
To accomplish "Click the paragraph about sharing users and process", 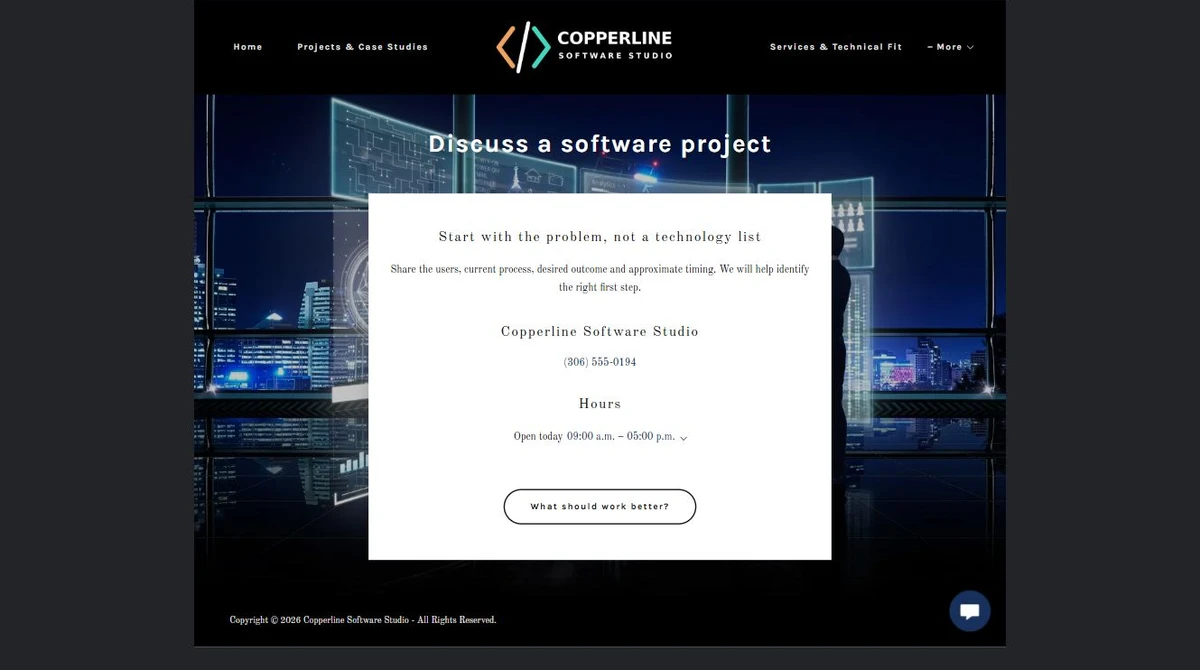I will click(x=600, y=278).
